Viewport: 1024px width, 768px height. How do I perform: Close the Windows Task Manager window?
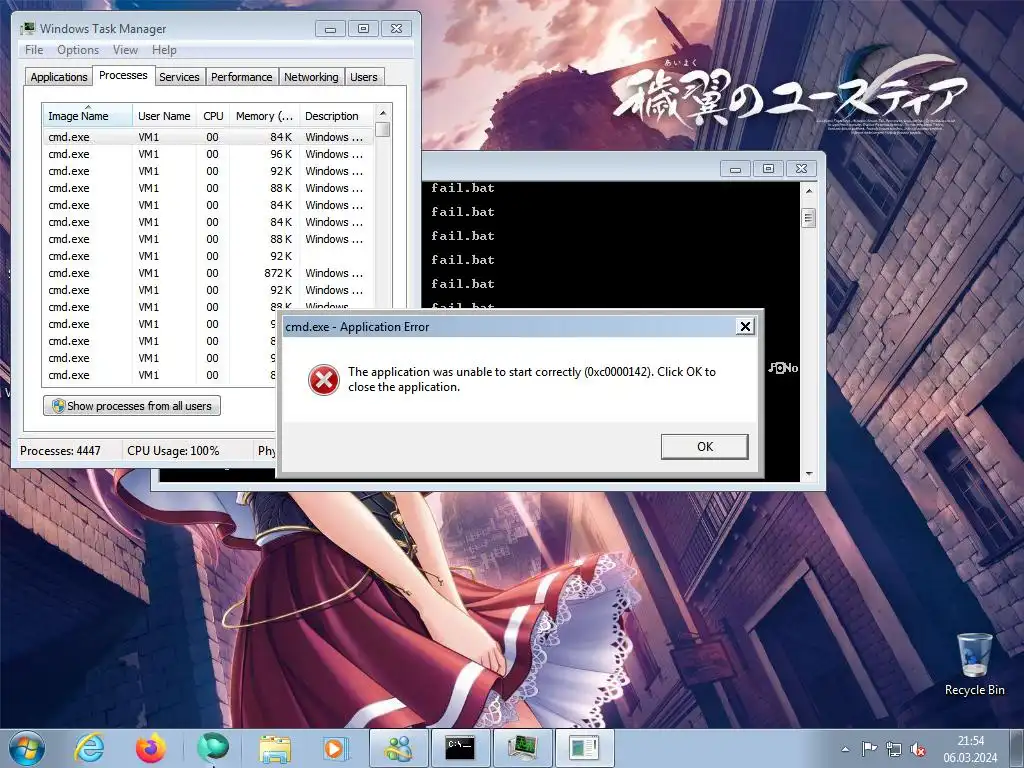(396, 28)
